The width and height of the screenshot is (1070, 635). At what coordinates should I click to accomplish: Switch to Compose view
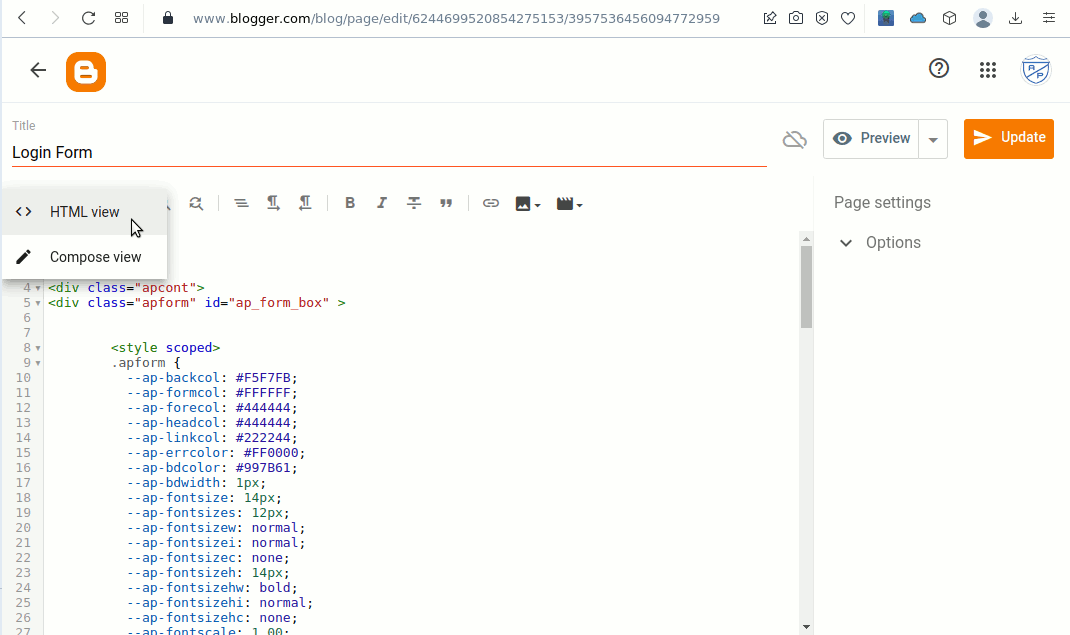point(95,257)
